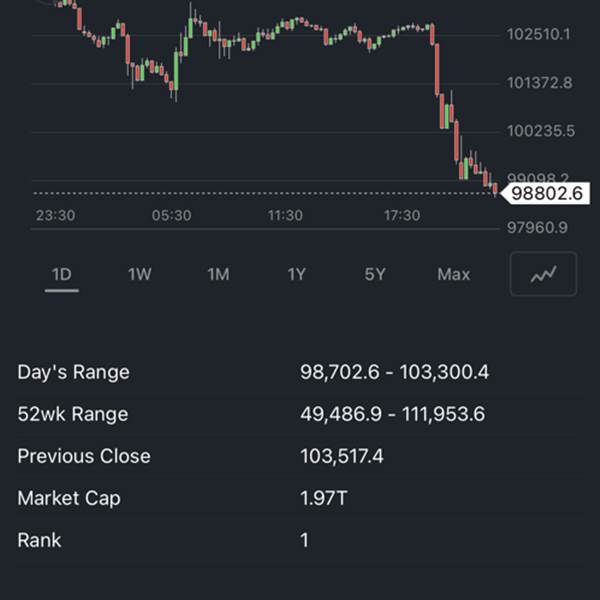
Task: Click the 101372.8 price axis label
Action: (540, 83)
